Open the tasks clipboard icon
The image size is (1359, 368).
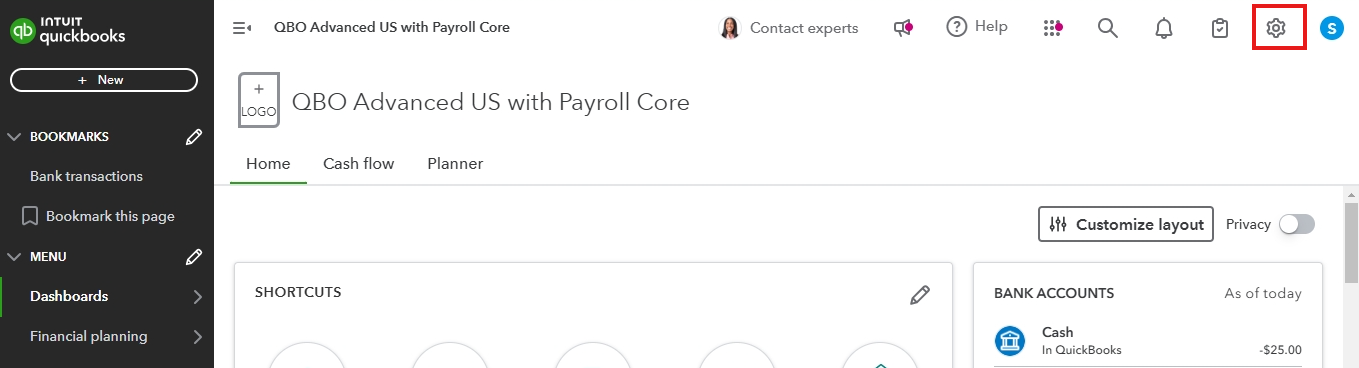click(1219, 28)
